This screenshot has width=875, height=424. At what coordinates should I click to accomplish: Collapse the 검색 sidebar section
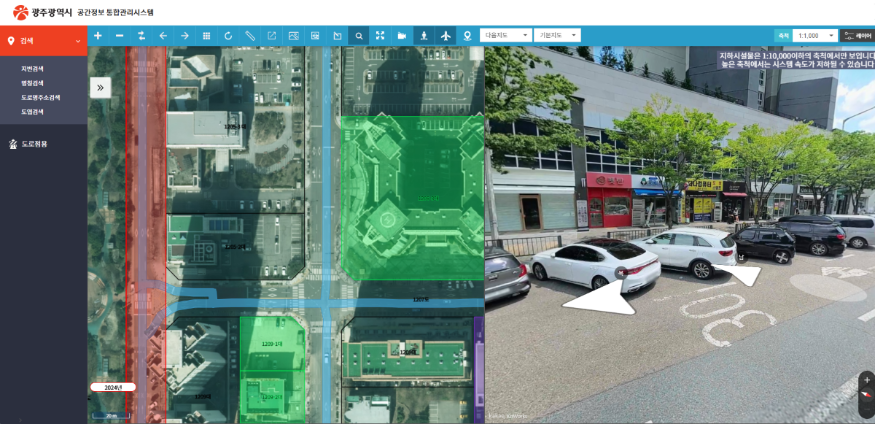click(78, 41)
